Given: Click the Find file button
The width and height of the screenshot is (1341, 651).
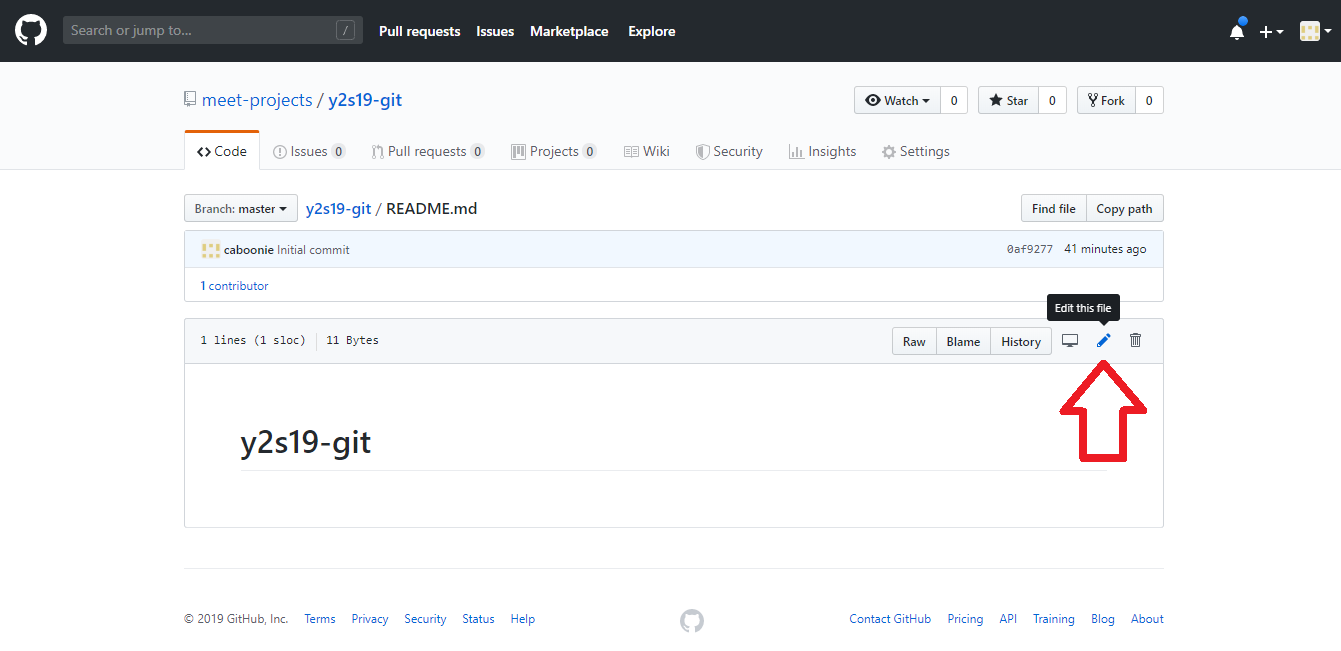Looking at the screenshot, I should pyautogui.click(x=1053, y=209).
